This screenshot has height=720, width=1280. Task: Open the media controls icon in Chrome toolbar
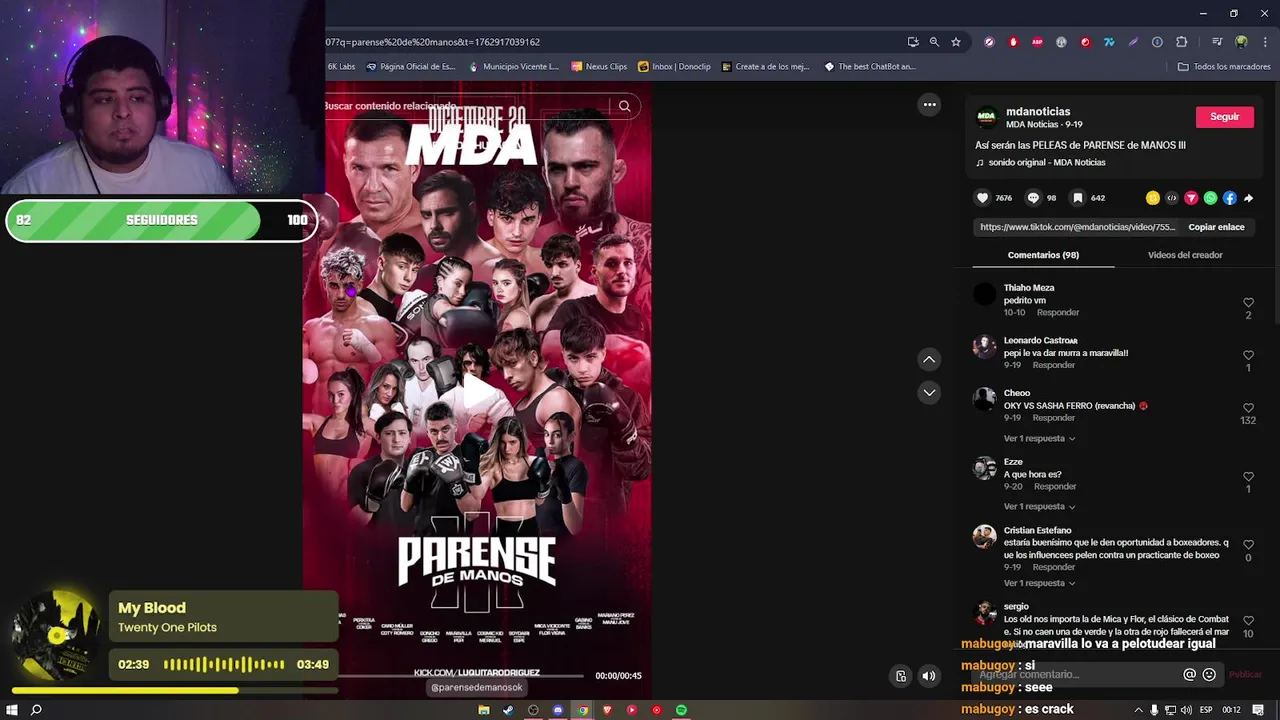1217,42
